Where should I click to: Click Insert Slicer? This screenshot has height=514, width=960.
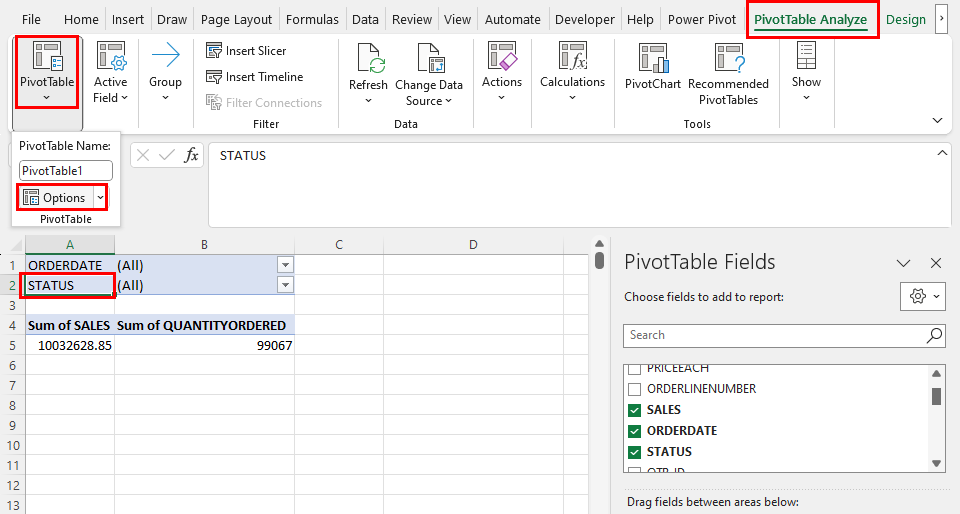(246, 51)
